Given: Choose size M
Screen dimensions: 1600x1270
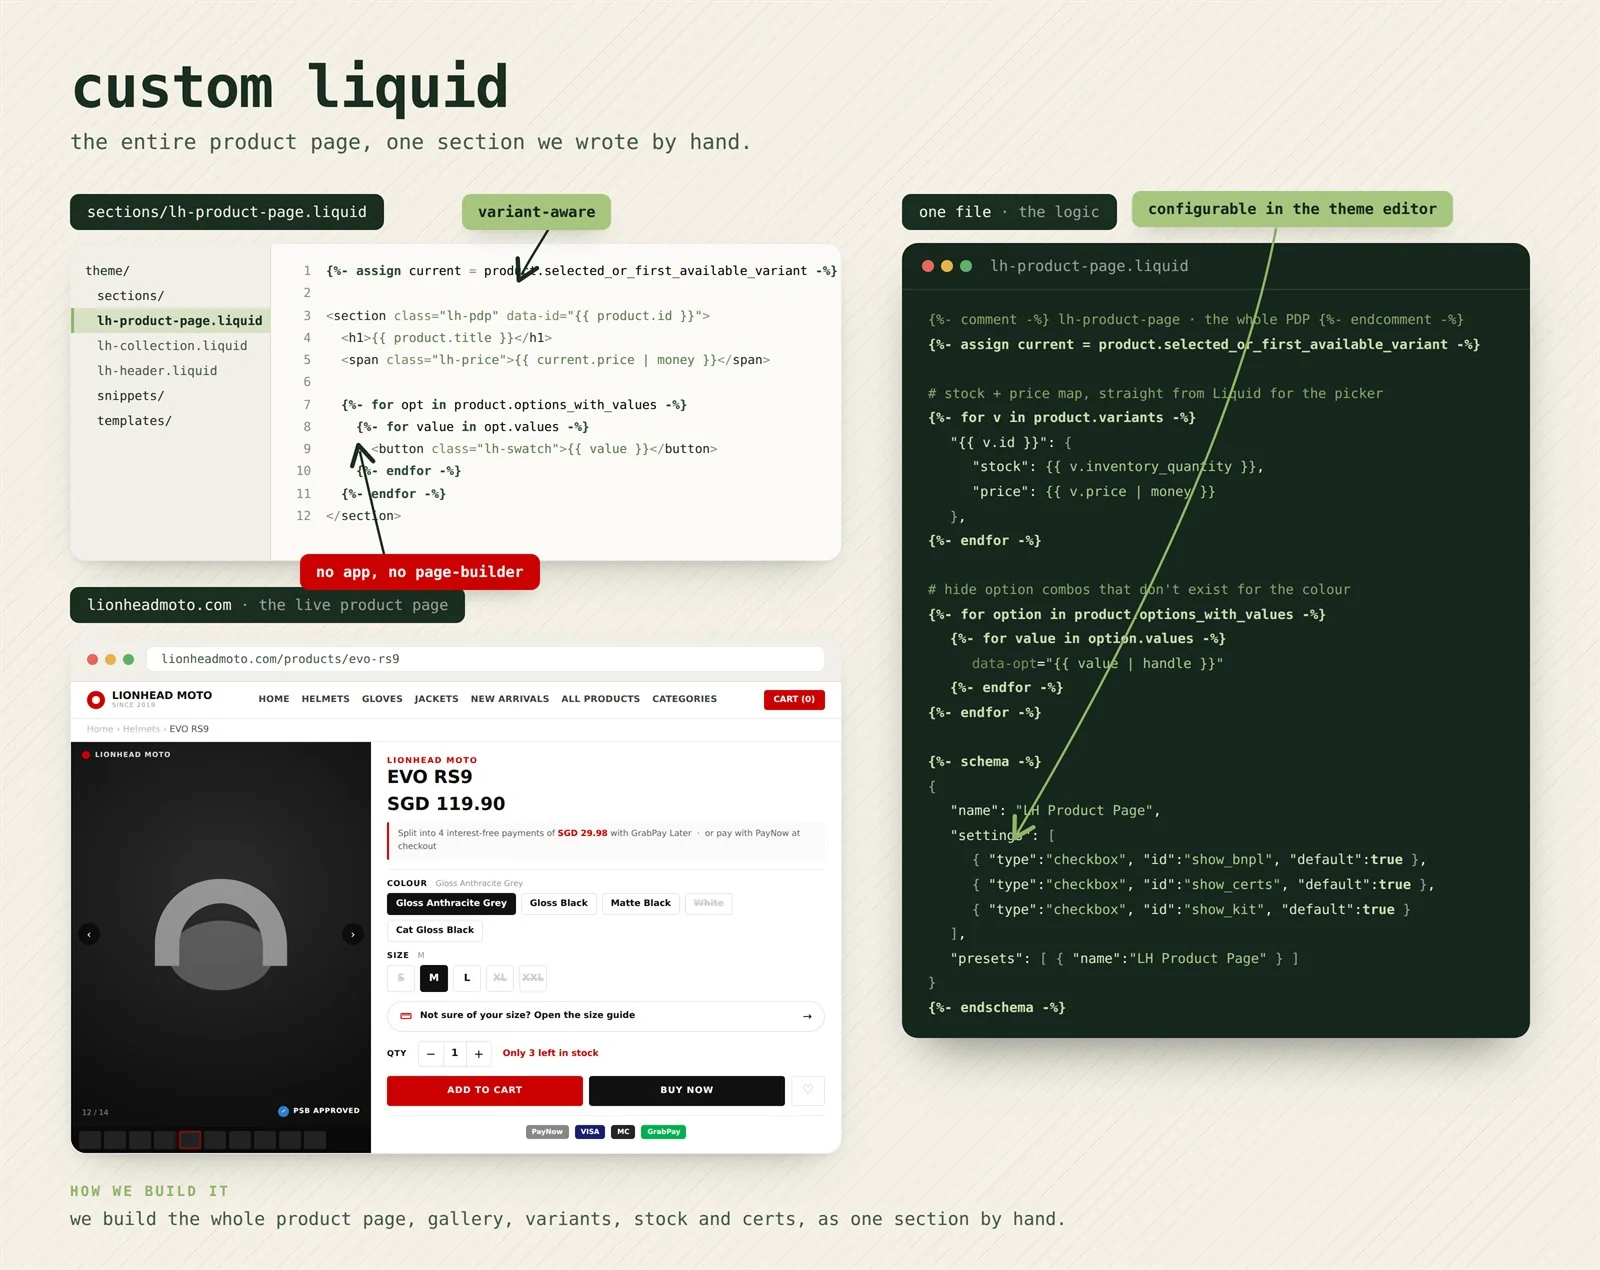Looking at the screenshot, I should click(x=434, y=978).
